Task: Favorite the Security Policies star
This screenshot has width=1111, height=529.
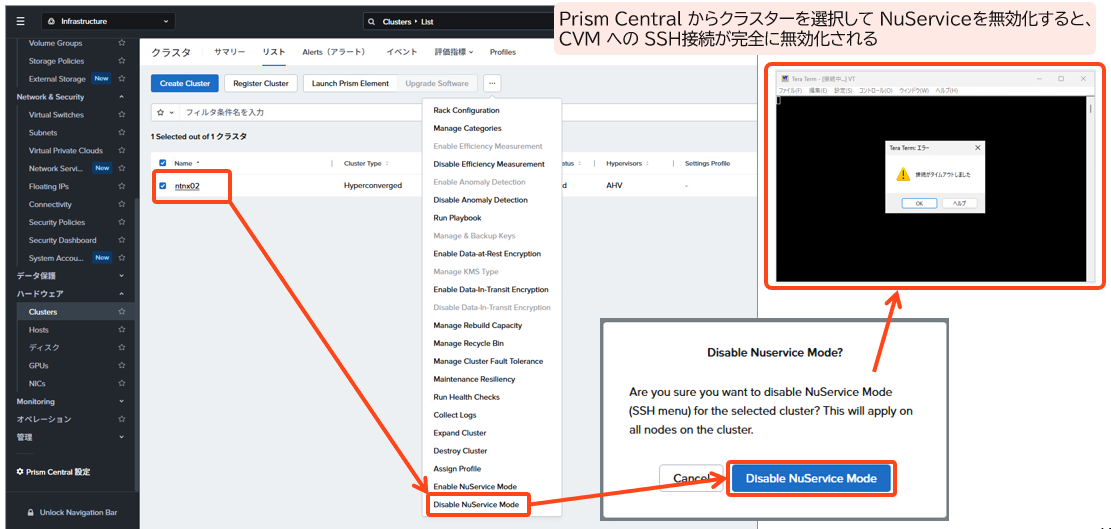Action: (122, 222)
